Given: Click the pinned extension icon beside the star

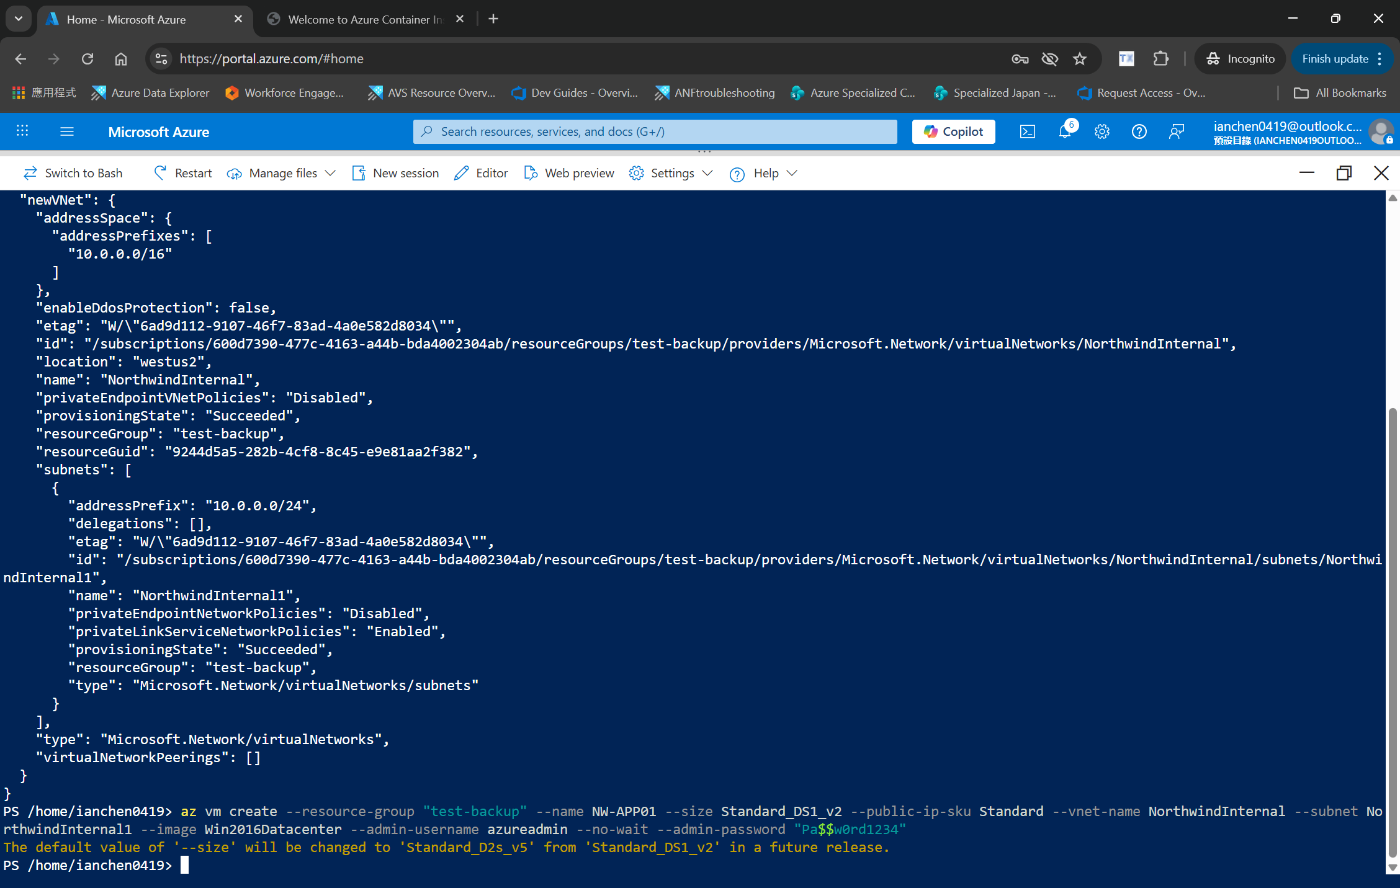Looking at the screenshot, I should [x=1126, y=59].
